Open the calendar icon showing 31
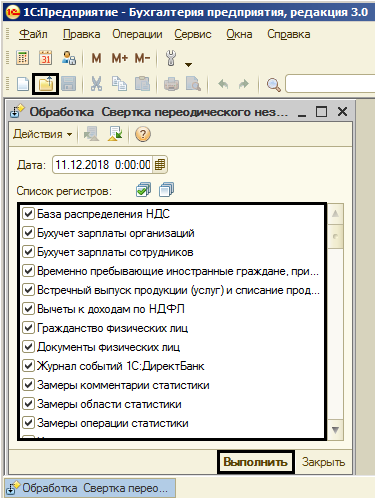375x498 pixels. pos(46,58)
